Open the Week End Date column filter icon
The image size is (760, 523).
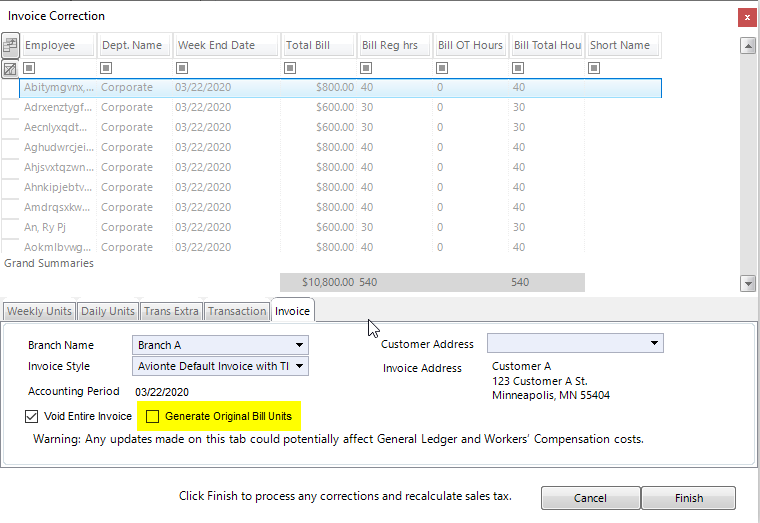point(182,68)
